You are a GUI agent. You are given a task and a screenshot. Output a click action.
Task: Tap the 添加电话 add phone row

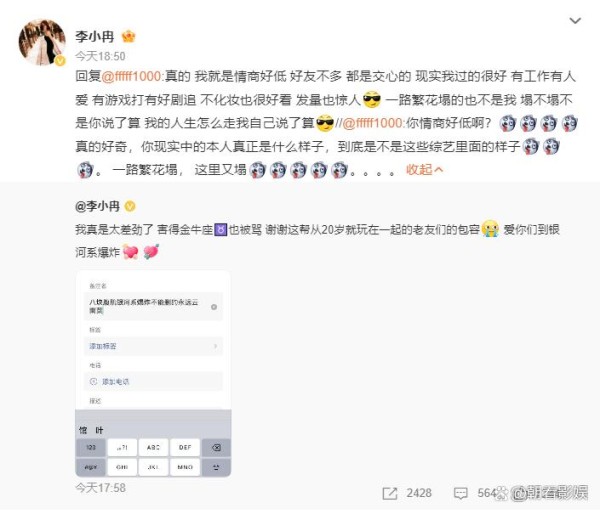tap(153, 382)
